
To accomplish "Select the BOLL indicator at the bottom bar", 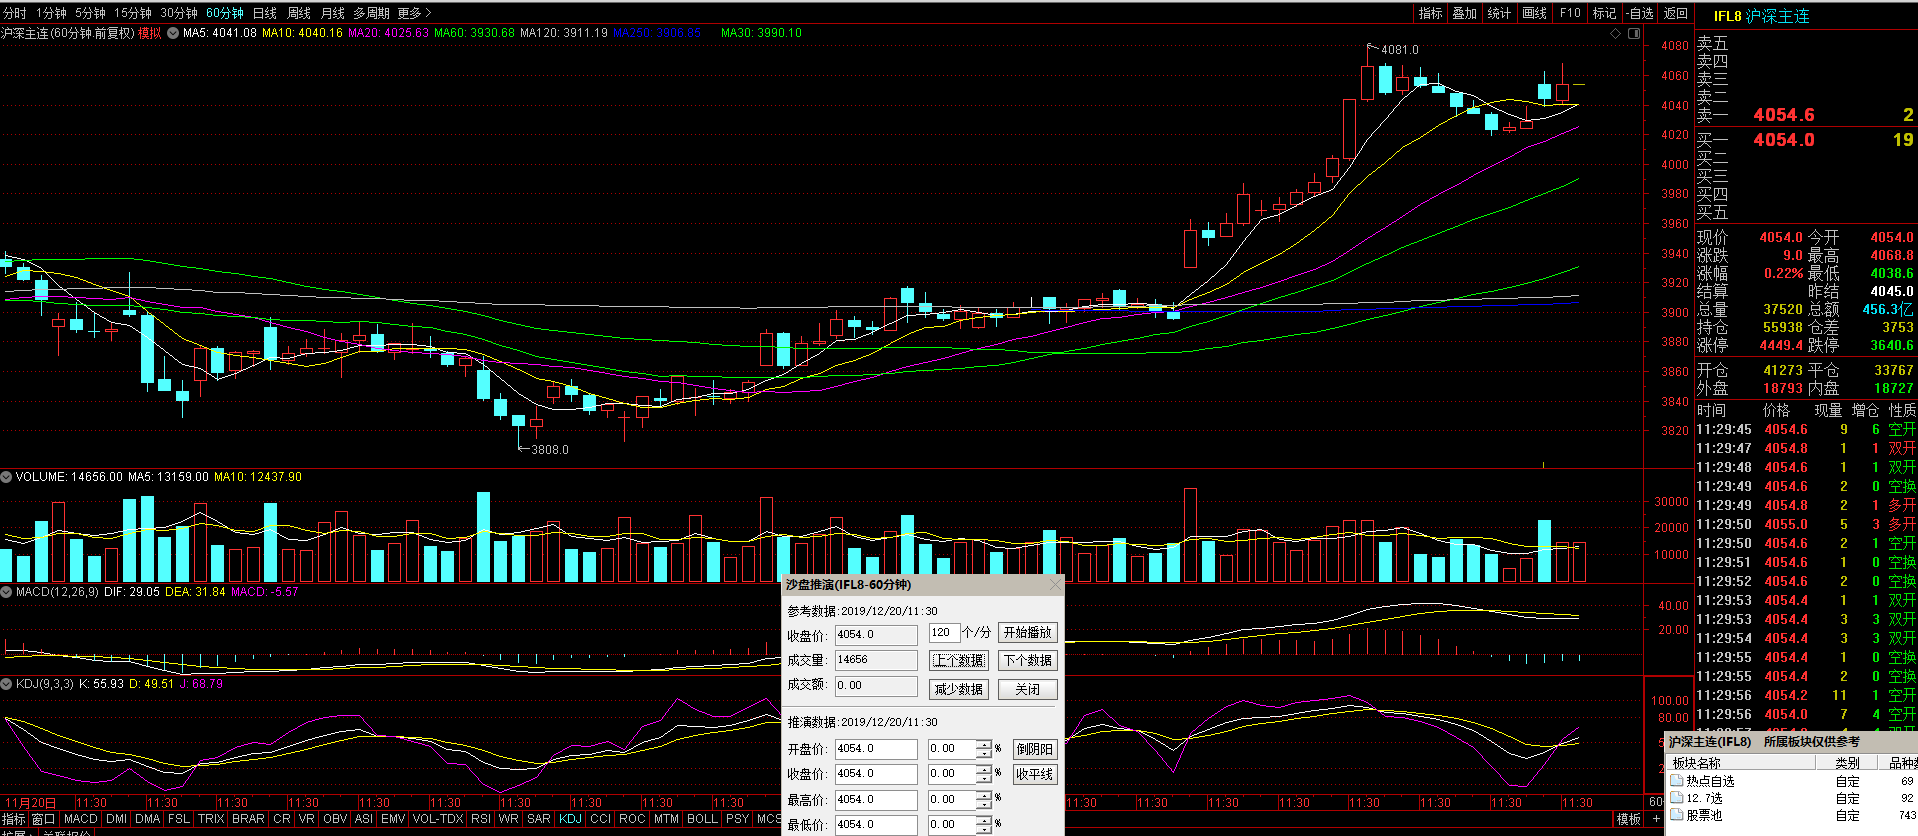I will click(x=702, y=819).
